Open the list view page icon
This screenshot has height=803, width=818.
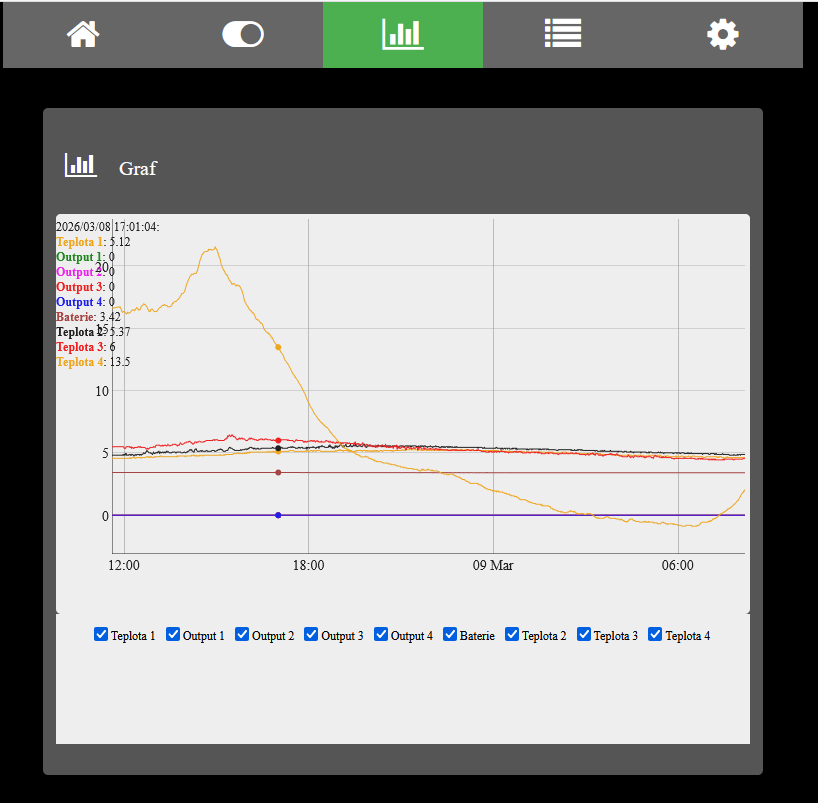pyautogui.click(x=562, y=35)
